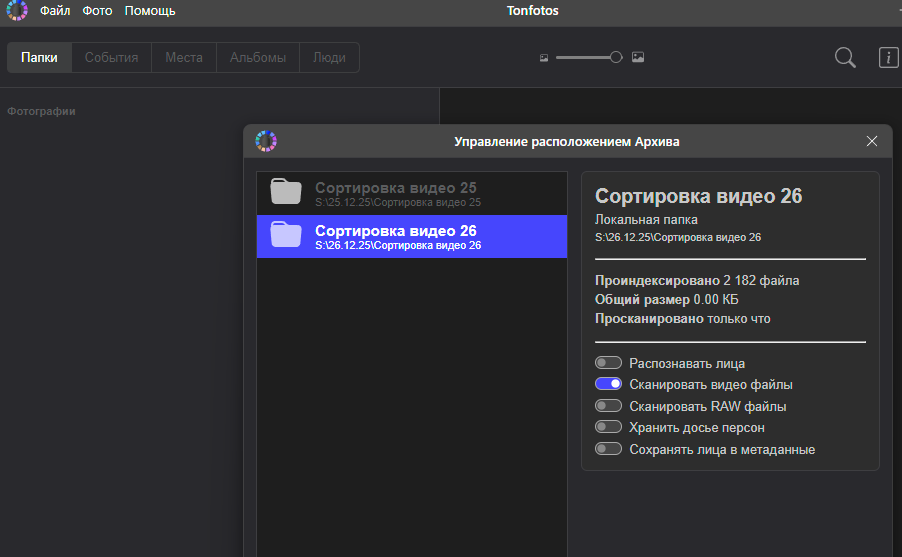Screen dimensions: 902x557
Task: Close the Управление расположением Архива dialog
Action: pos(871,142)
